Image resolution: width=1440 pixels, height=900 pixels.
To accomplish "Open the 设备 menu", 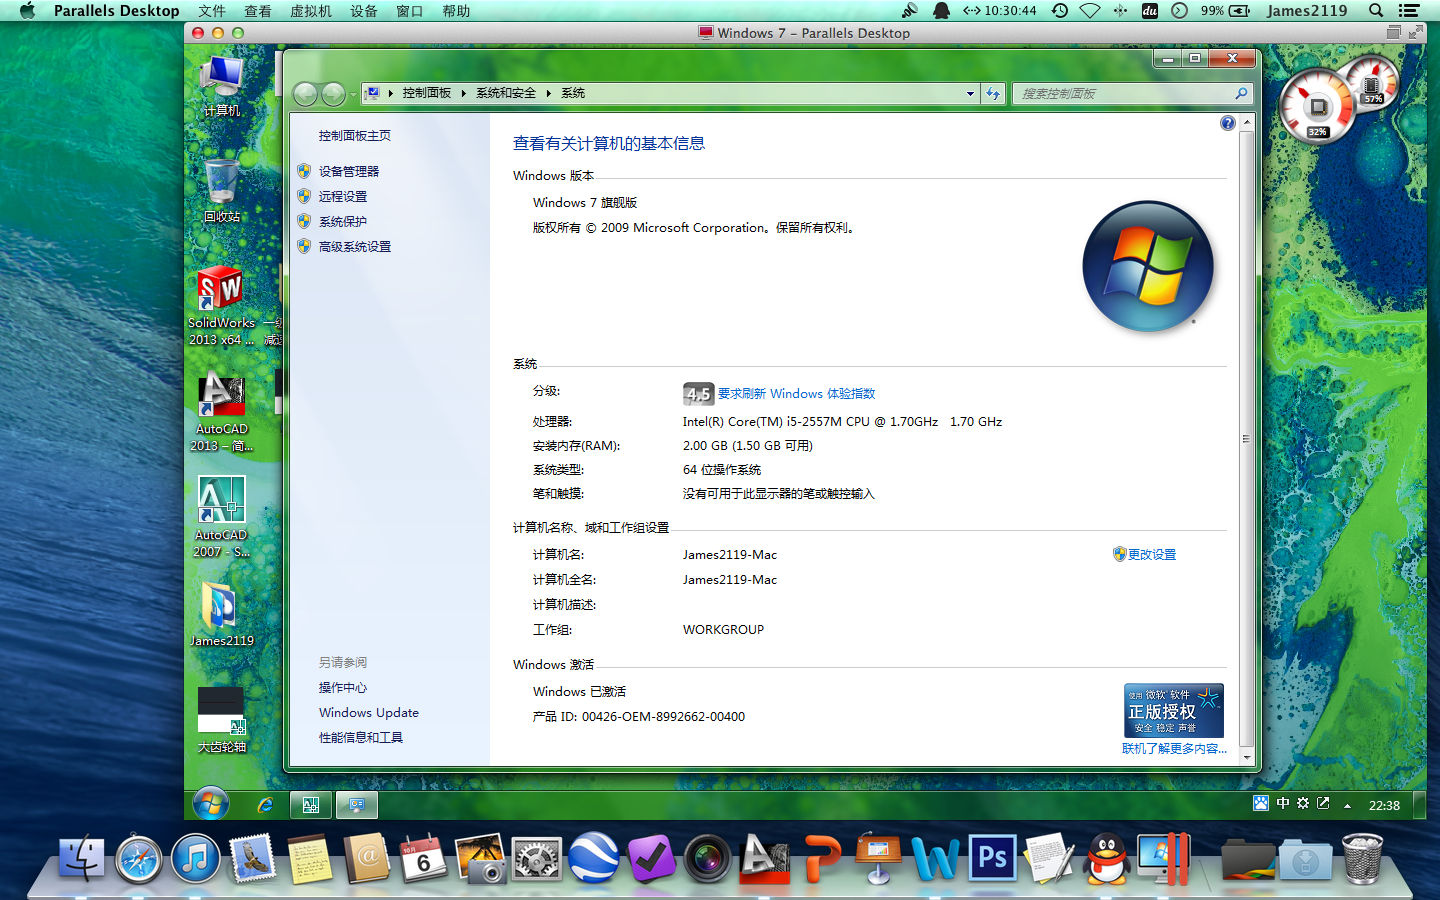I will [364, 11].
